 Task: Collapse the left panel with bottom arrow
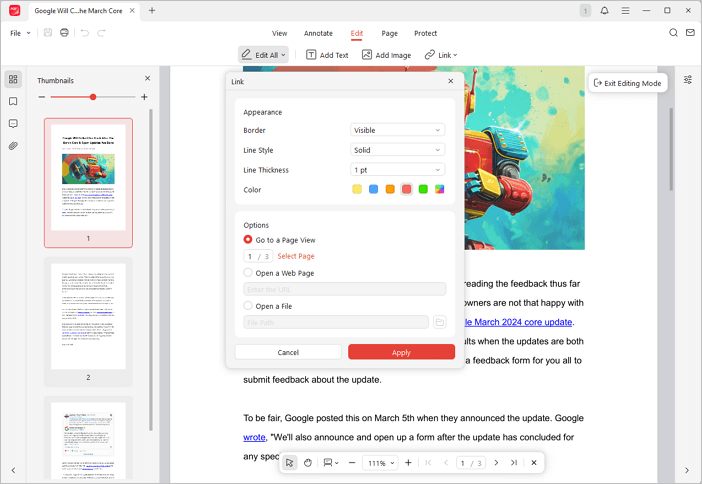[13, 470]
